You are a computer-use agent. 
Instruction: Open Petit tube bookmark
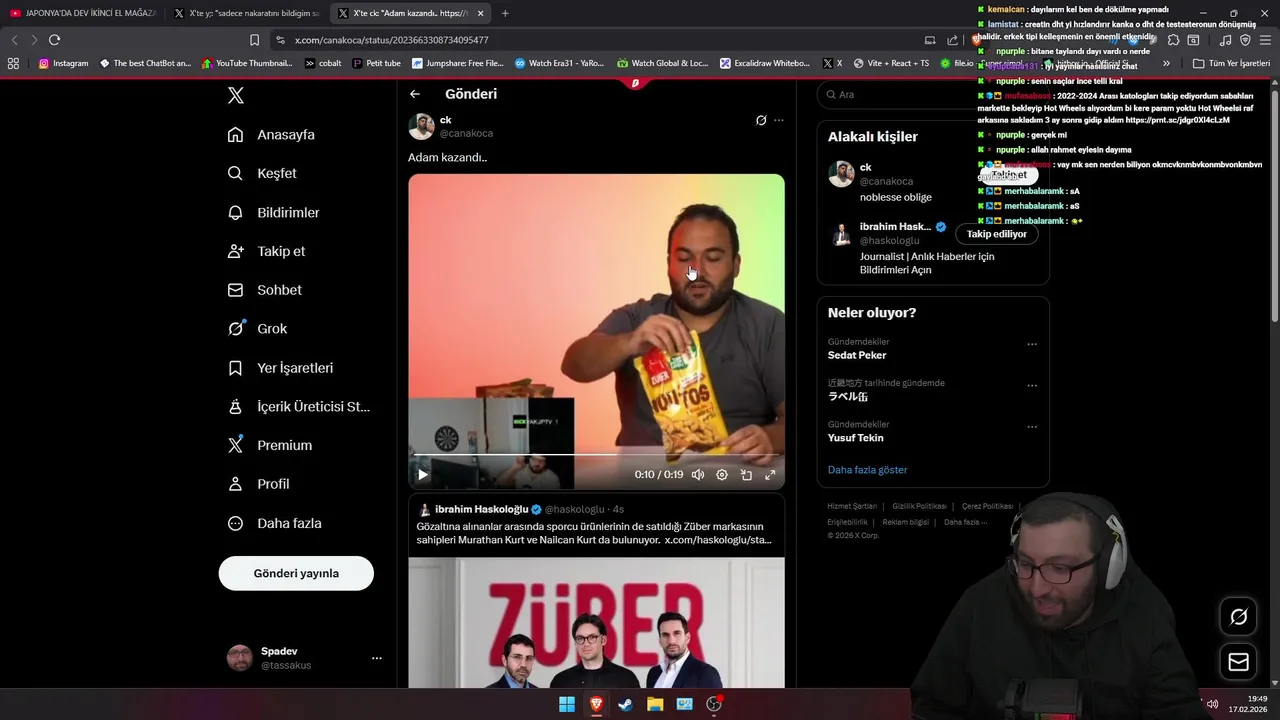(376, 63)
